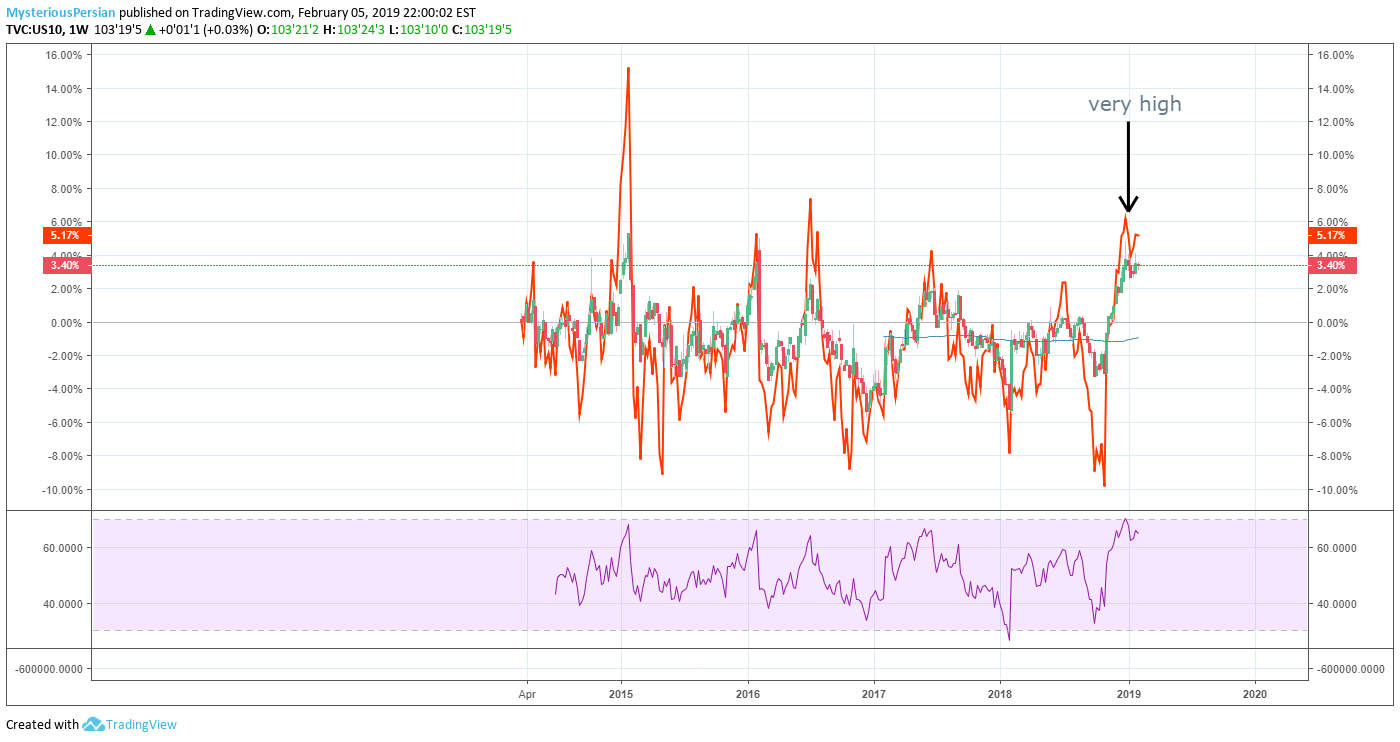Click 12.00% on the left price scale
1400x742 pixels.
[x=66, y=122]
